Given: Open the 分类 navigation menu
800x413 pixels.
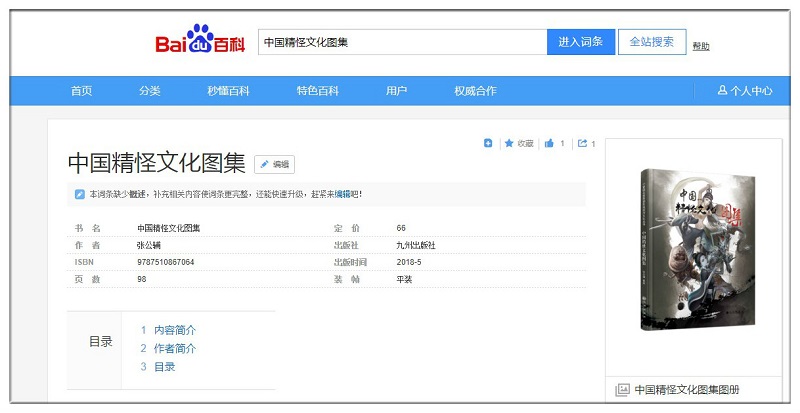Looking at the screenshot, I should (x=150, y=91).
